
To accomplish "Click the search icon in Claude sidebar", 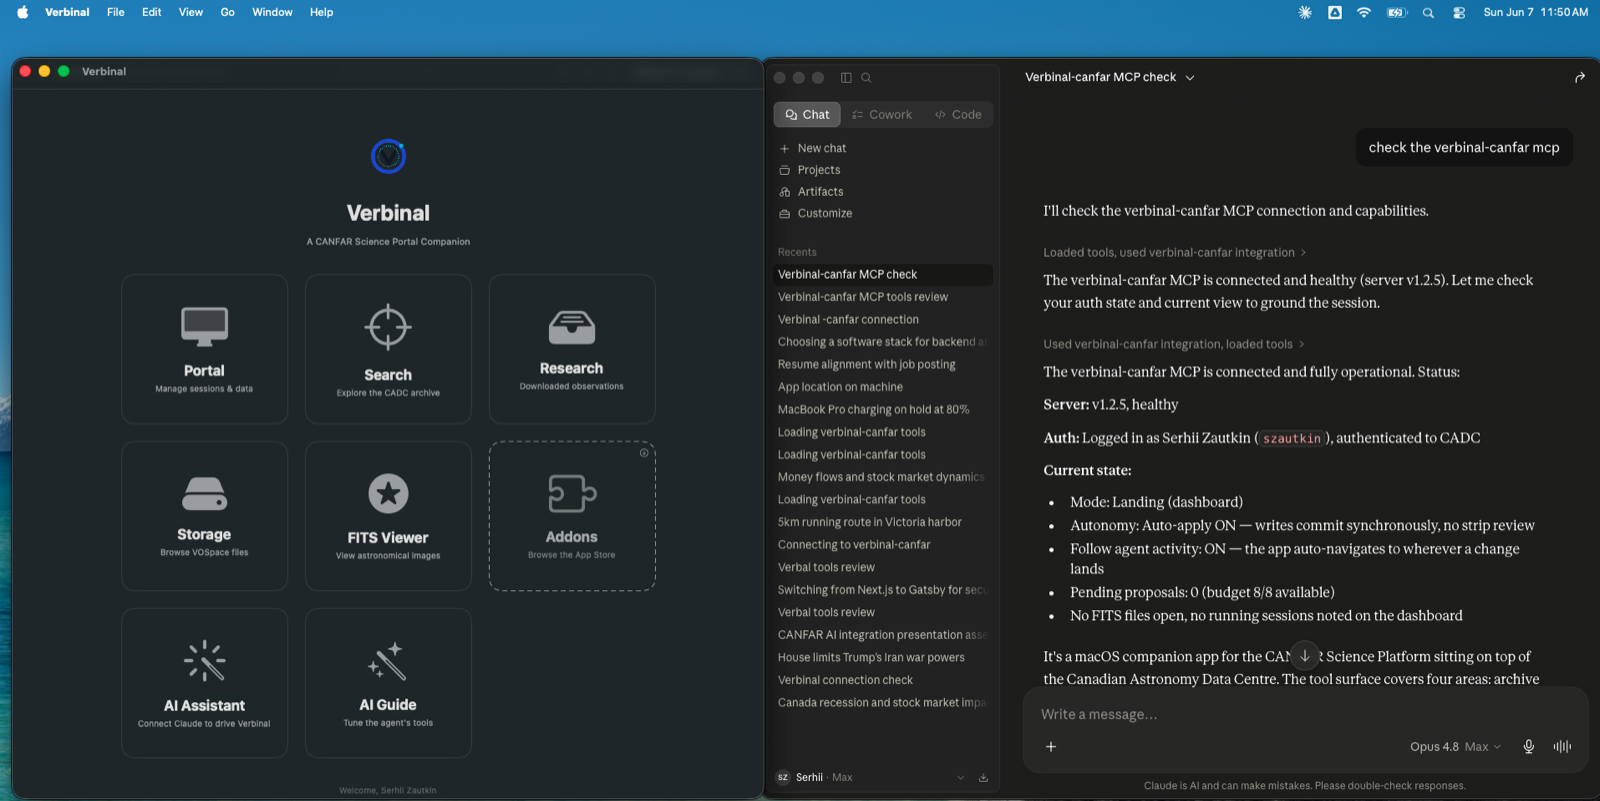I will pyautogui.click(x=866, y=78).
